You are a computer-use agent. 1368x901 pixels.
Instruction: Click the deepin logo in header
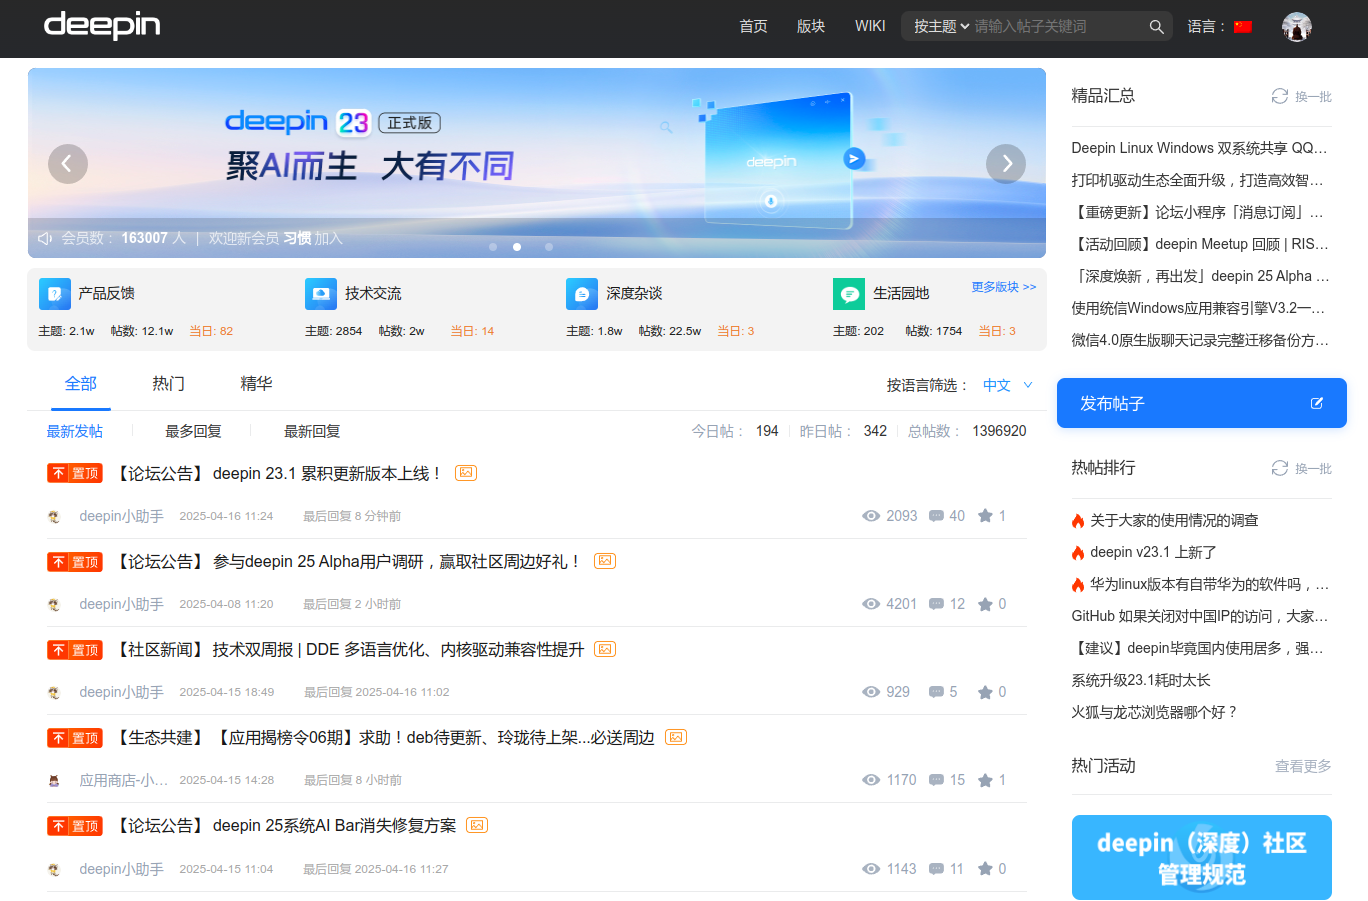(x=102, y=25)
